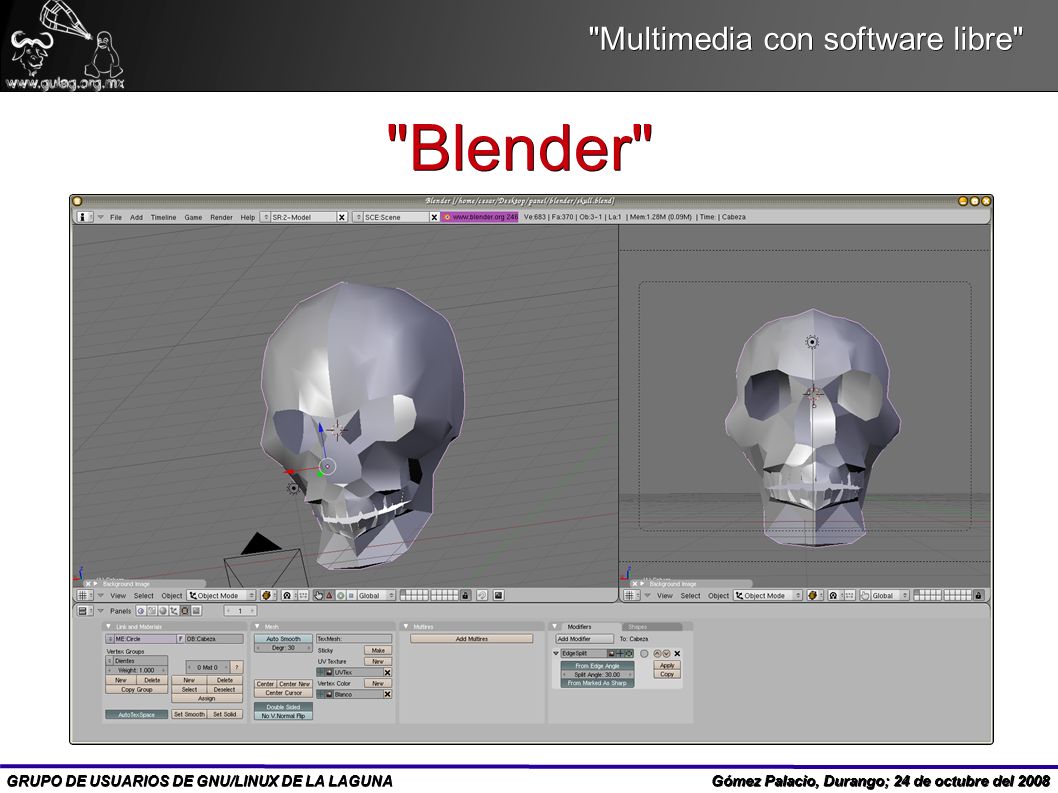Open the Render menu
This screenshot has height=793, width=1058.
point(221,217)
